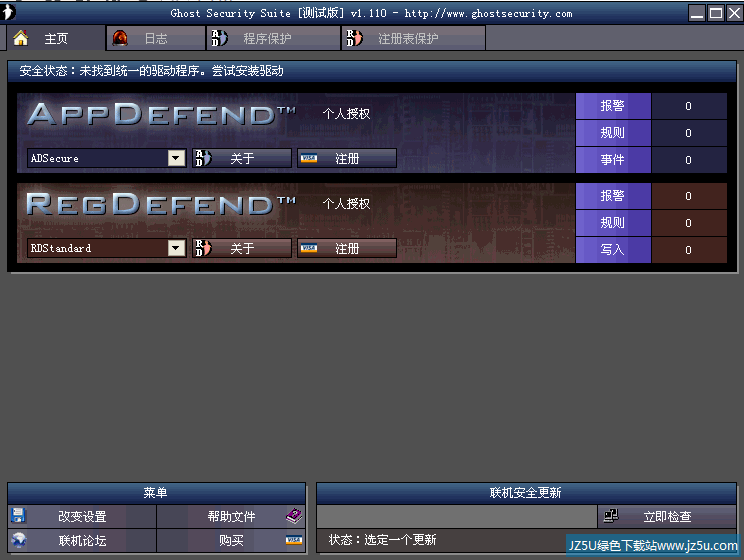744x560 pixels.
Task: Click RD icon on RegDefend 关于 button
Action: [204, 248]
